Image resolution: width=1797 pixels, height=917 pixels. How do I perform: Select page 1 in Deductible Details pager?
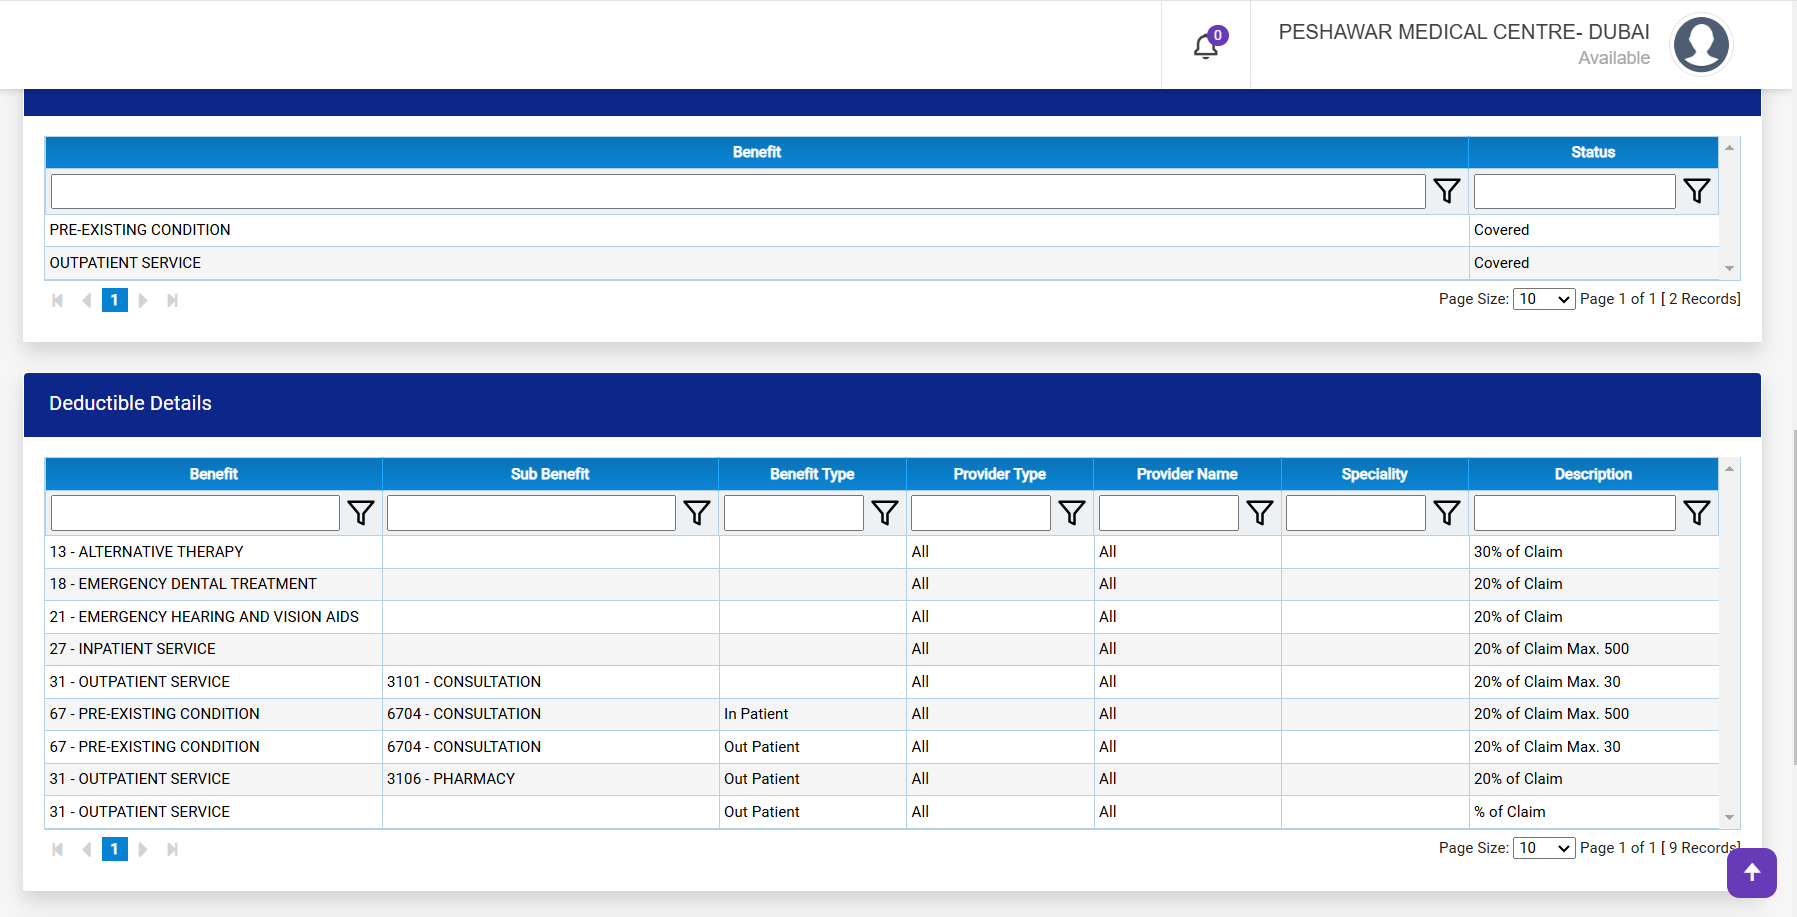point(115,849)
